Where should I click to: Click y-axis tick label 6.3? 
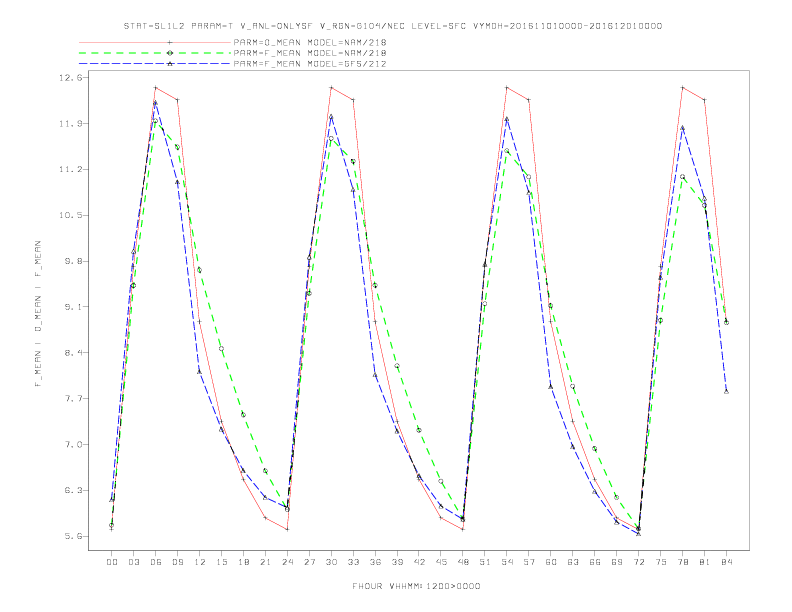pyautogui.click(x=73, y=491)
